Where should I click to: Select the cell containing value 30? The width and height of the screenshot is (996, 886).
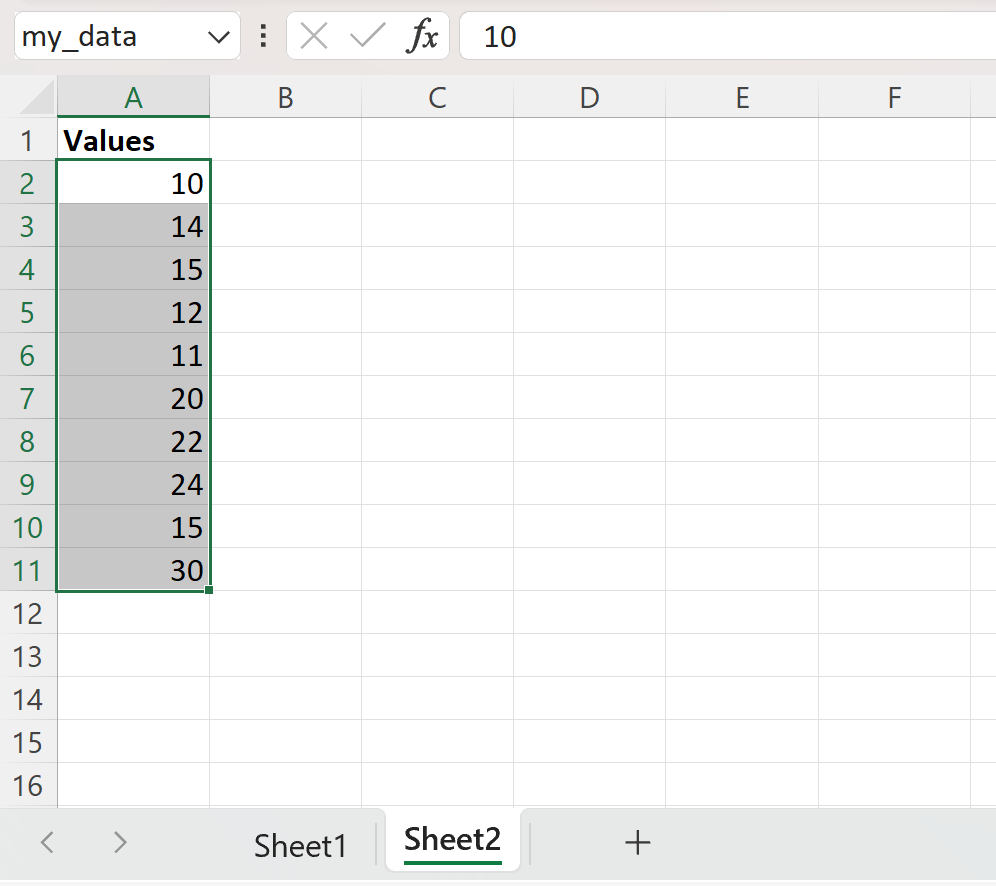coord(133,570)
